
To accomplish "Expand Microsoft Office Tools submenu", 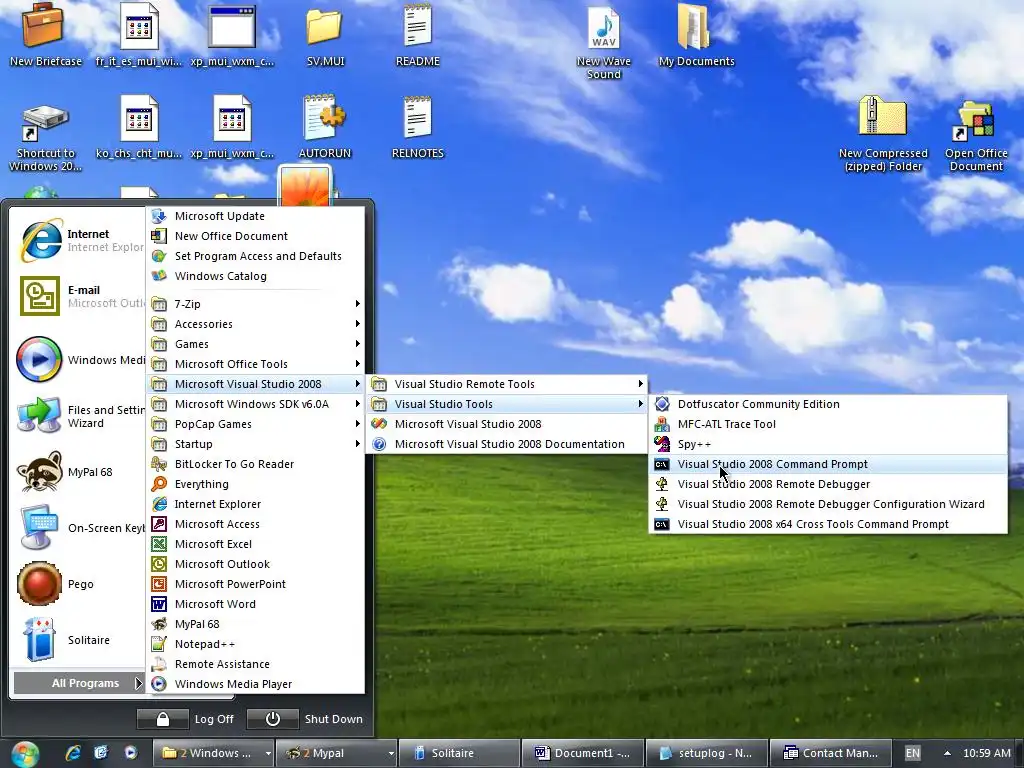I will [256, 364].
